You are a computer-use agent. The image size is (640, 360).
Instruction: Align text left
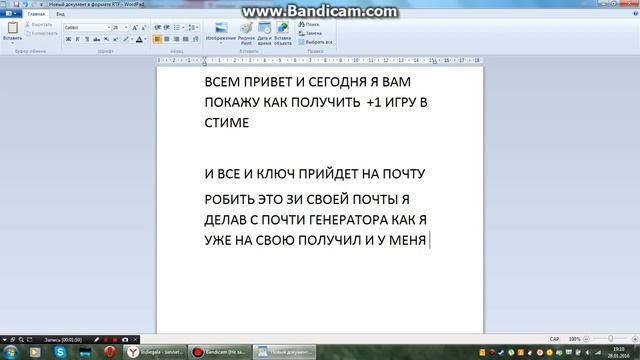tap(158, 39)
